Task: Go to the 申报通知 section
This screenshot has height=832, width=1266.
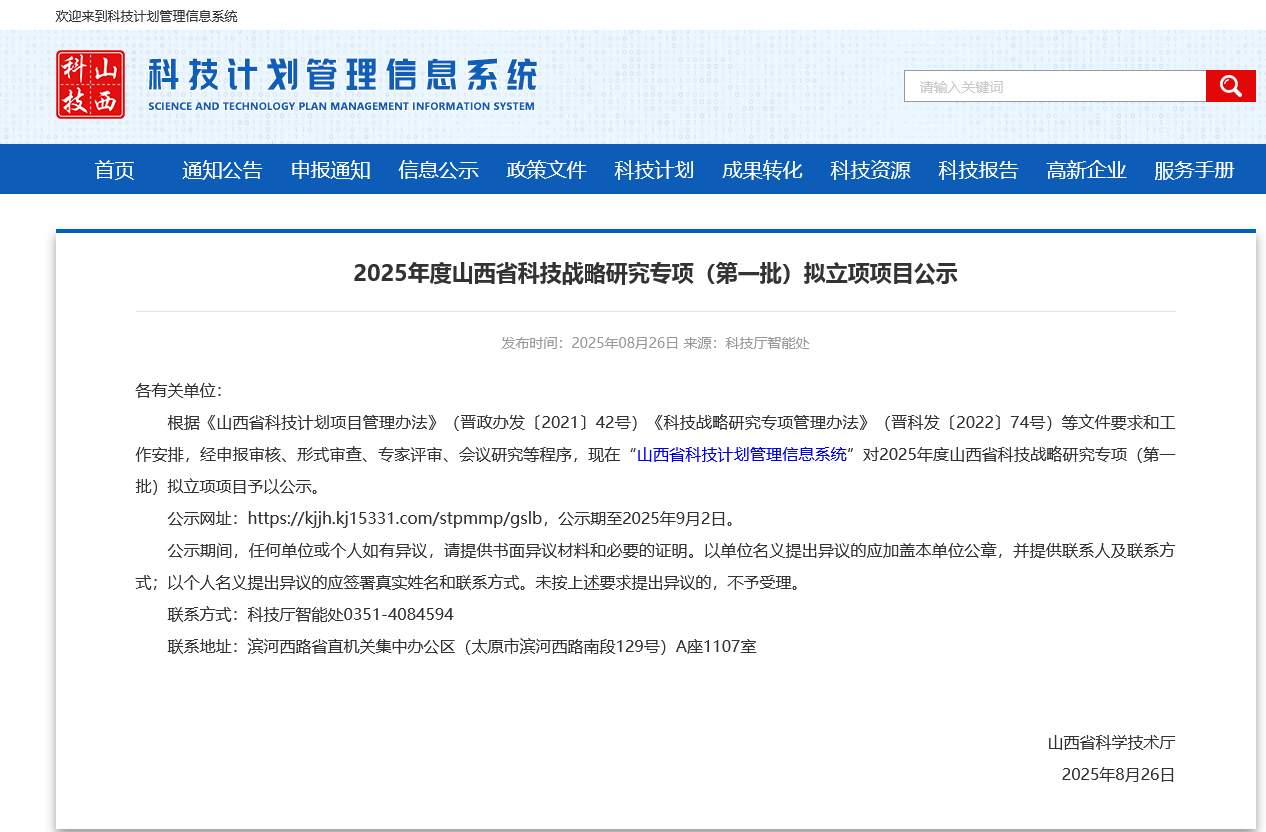Action: point(330,170)
